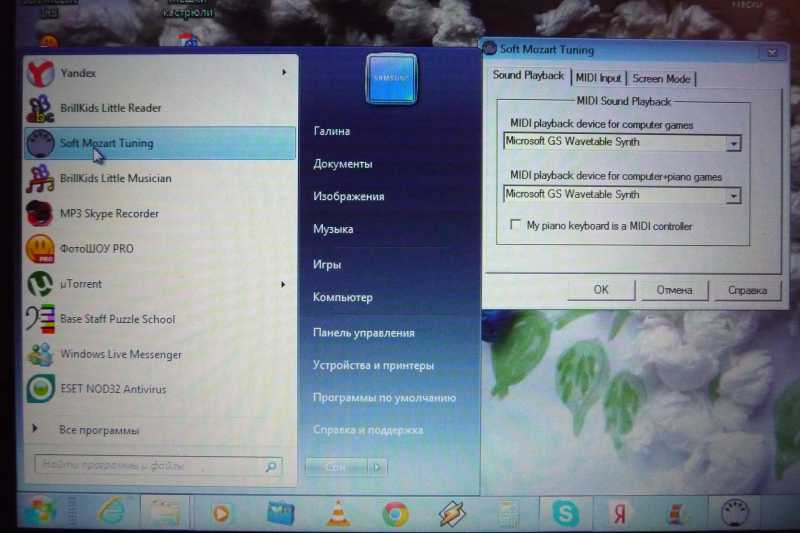
Task: Launch BrillKids Little Reader icon
Action: [40, 108]
